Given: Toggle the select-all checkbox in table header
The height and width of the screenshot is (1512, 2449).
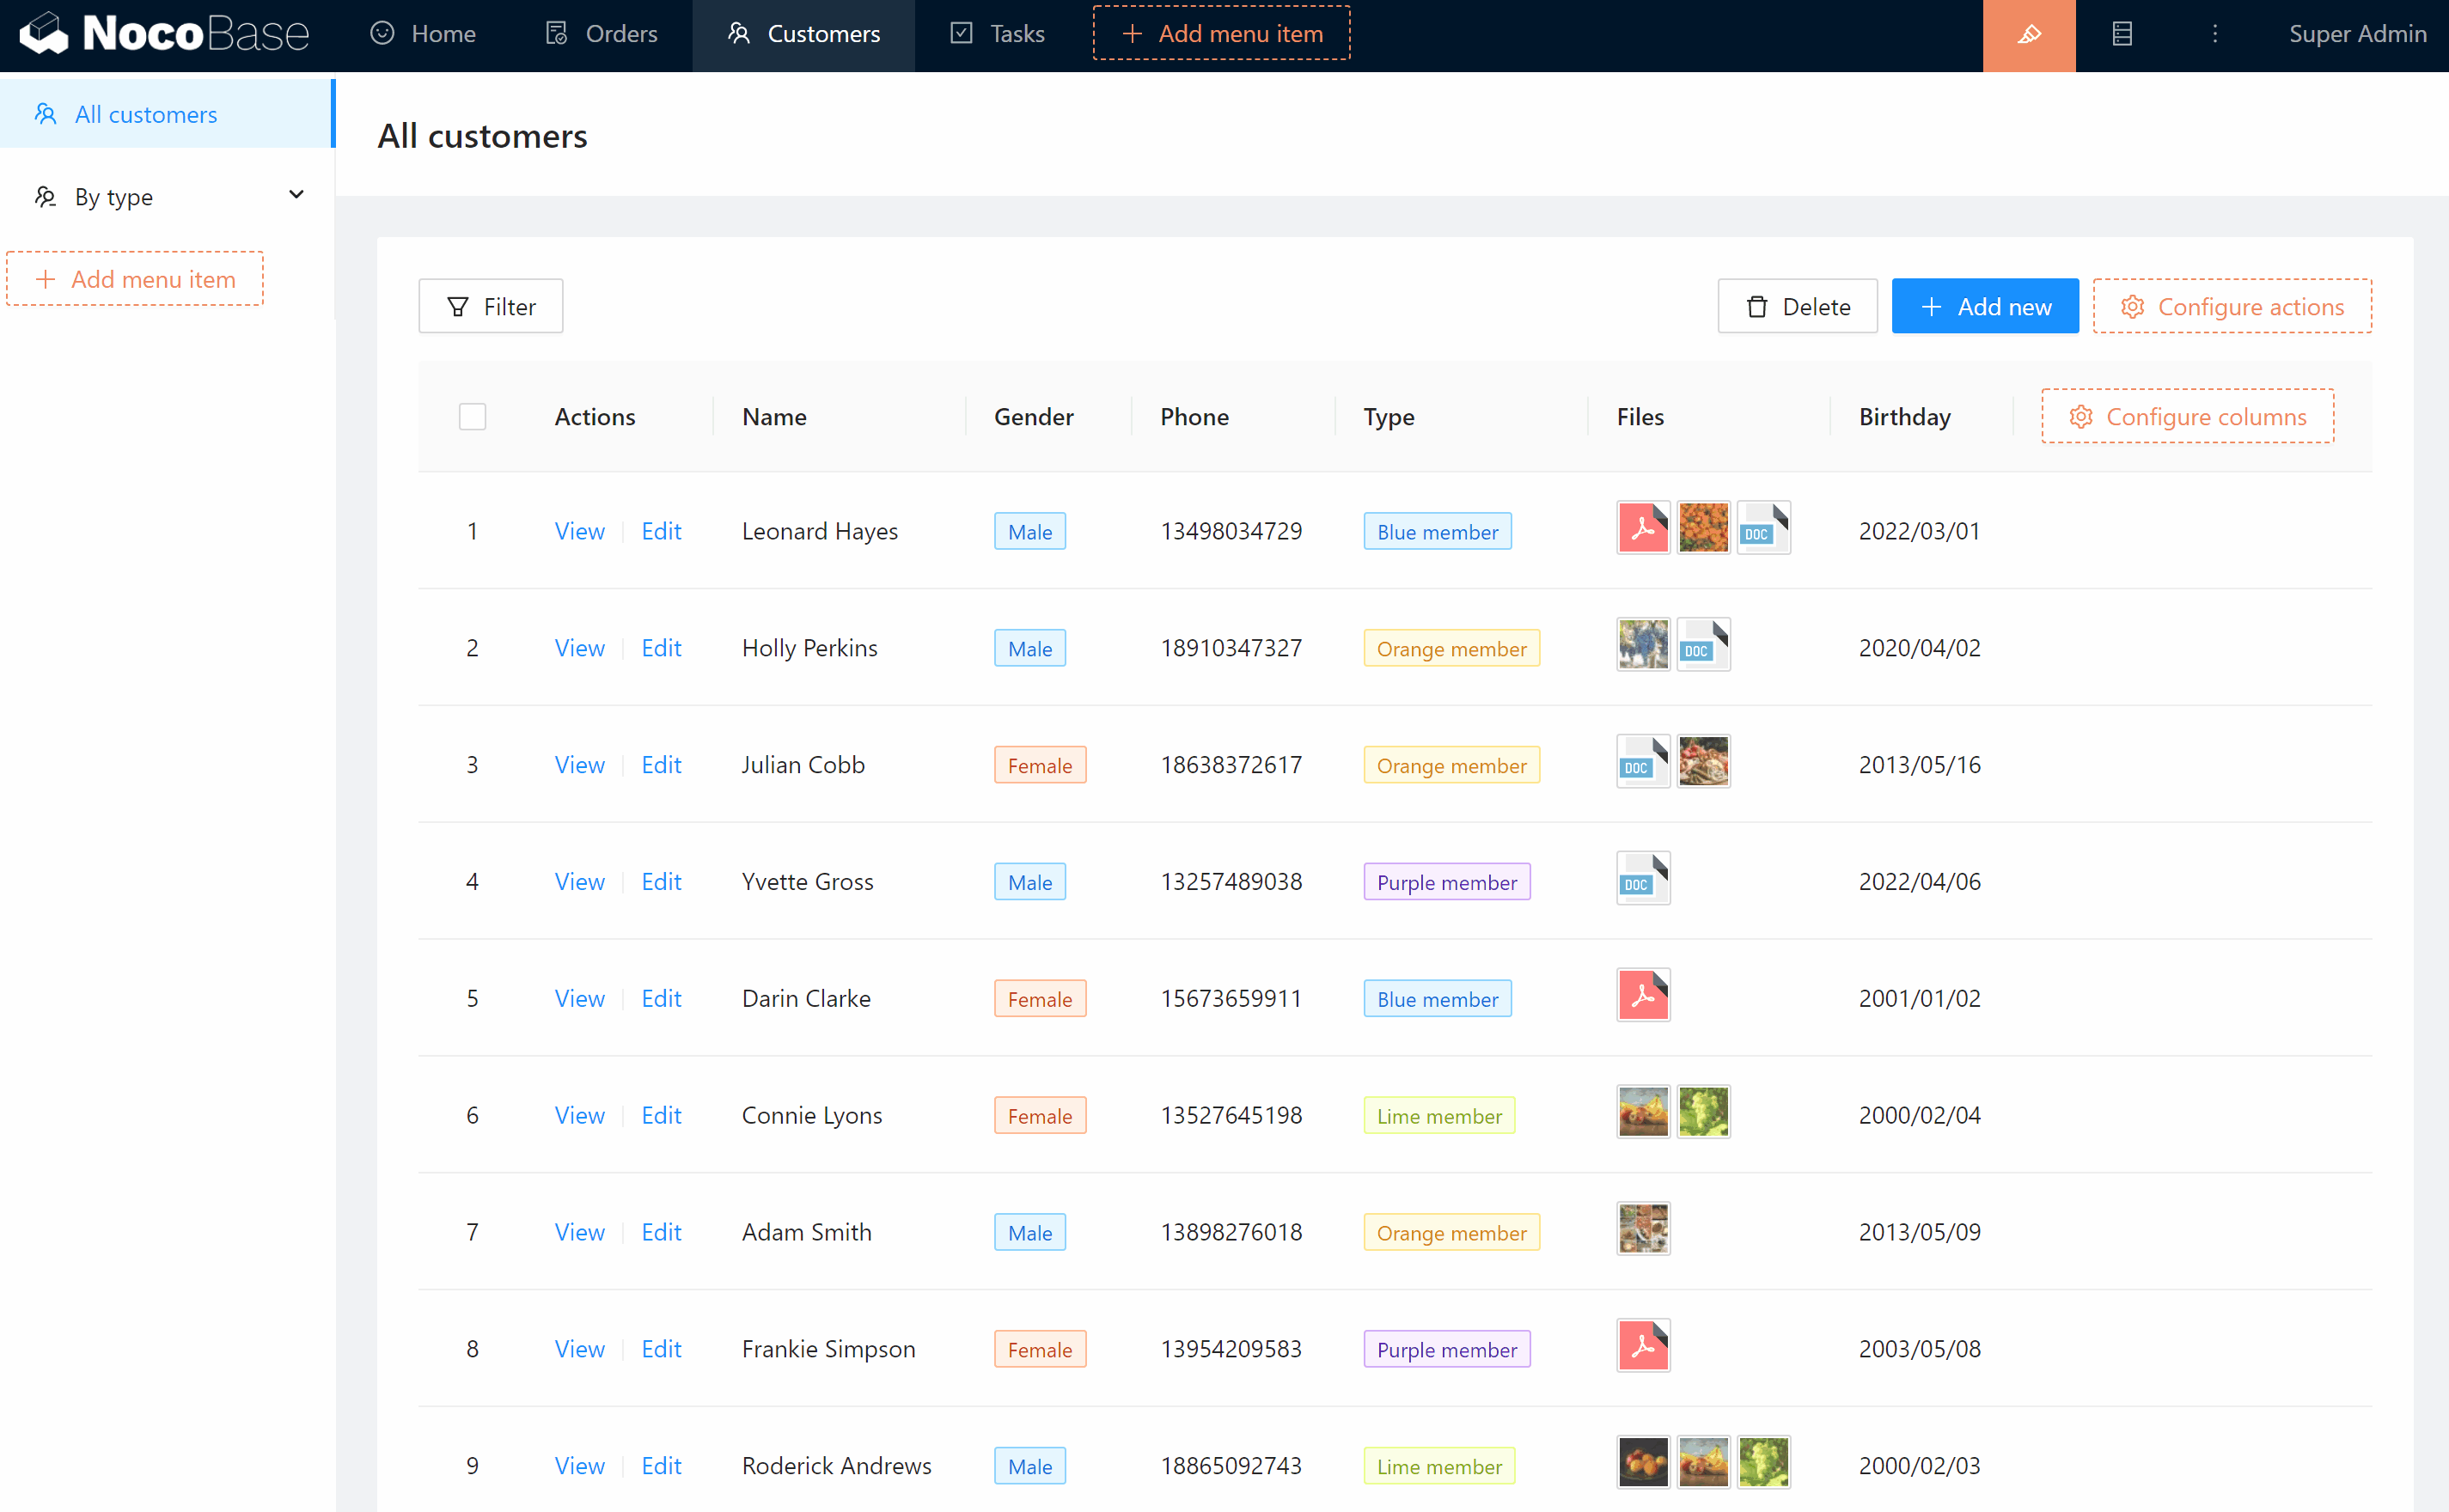Looking at the screenshot, I should coord(472,417).
